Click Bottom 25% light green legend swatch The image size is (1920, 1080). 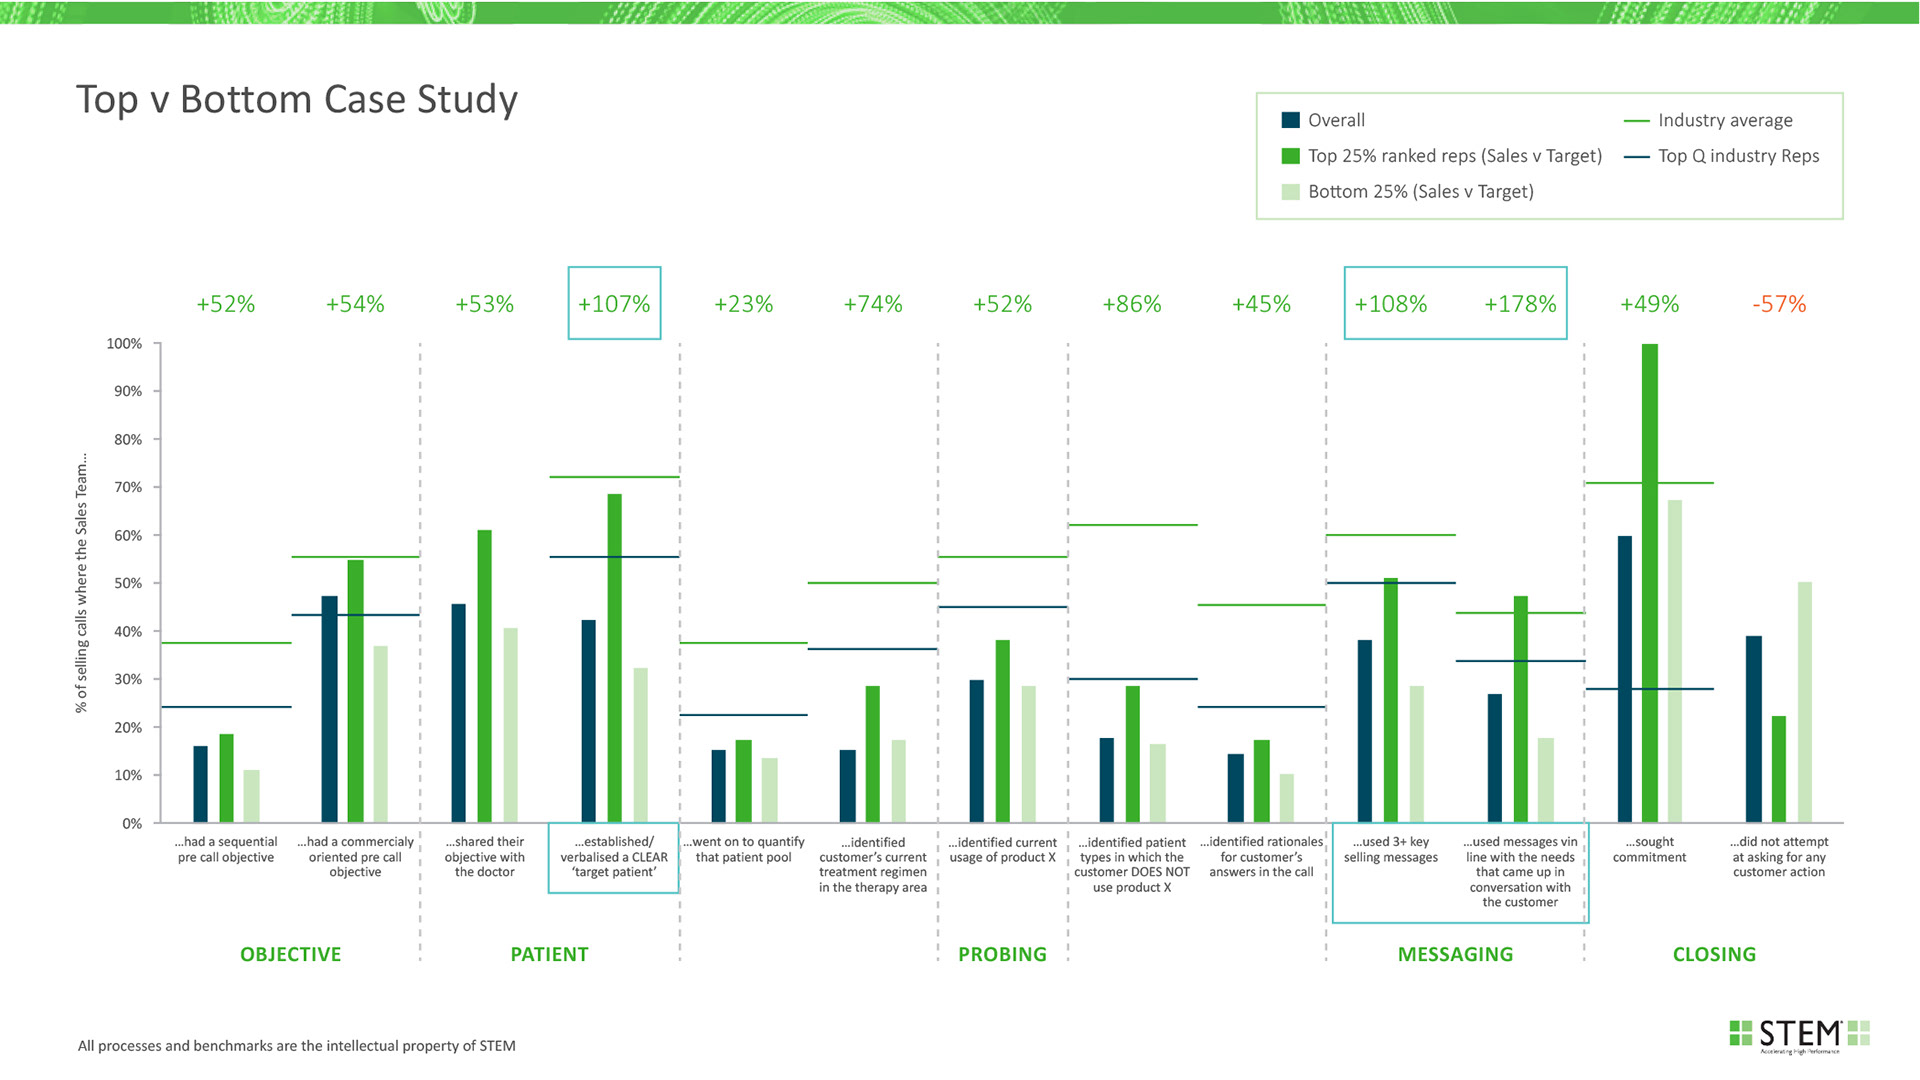tap(1290, 192)
